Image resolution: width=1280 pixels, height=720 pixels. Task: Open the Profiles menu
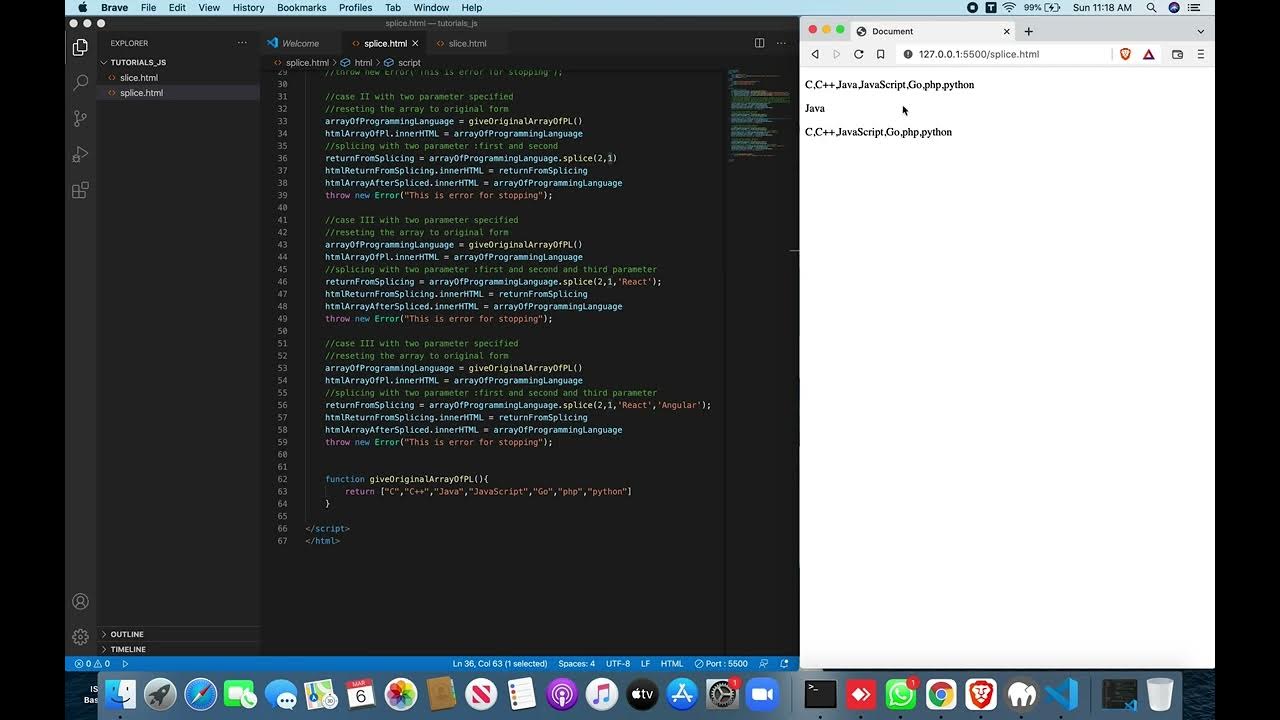[x=355, y=7]
